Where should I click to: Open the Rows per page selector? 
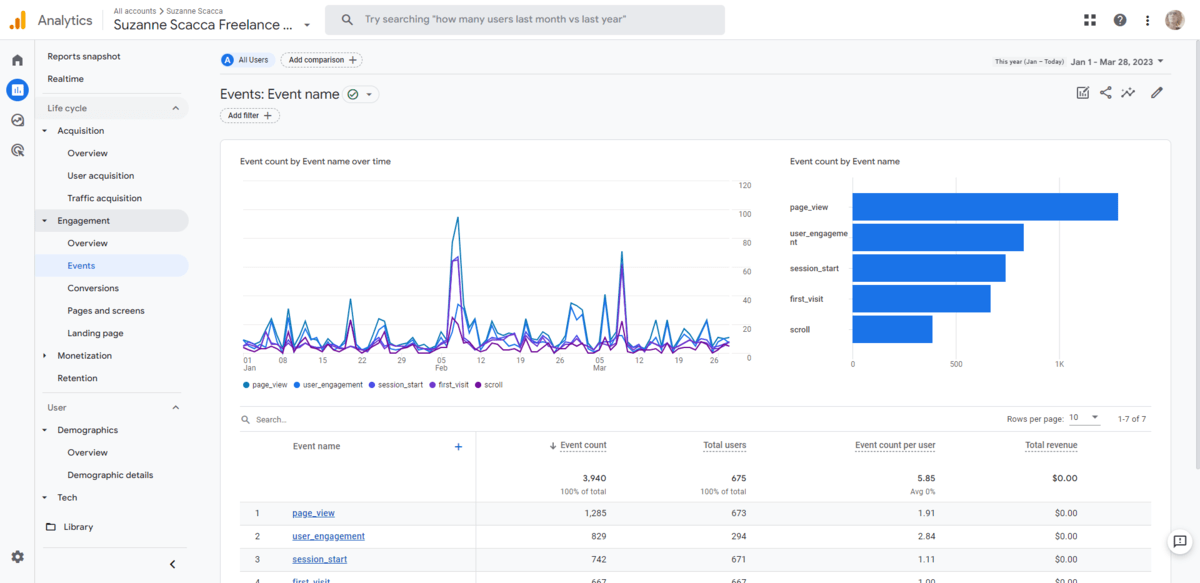[x=1082, y=419]
